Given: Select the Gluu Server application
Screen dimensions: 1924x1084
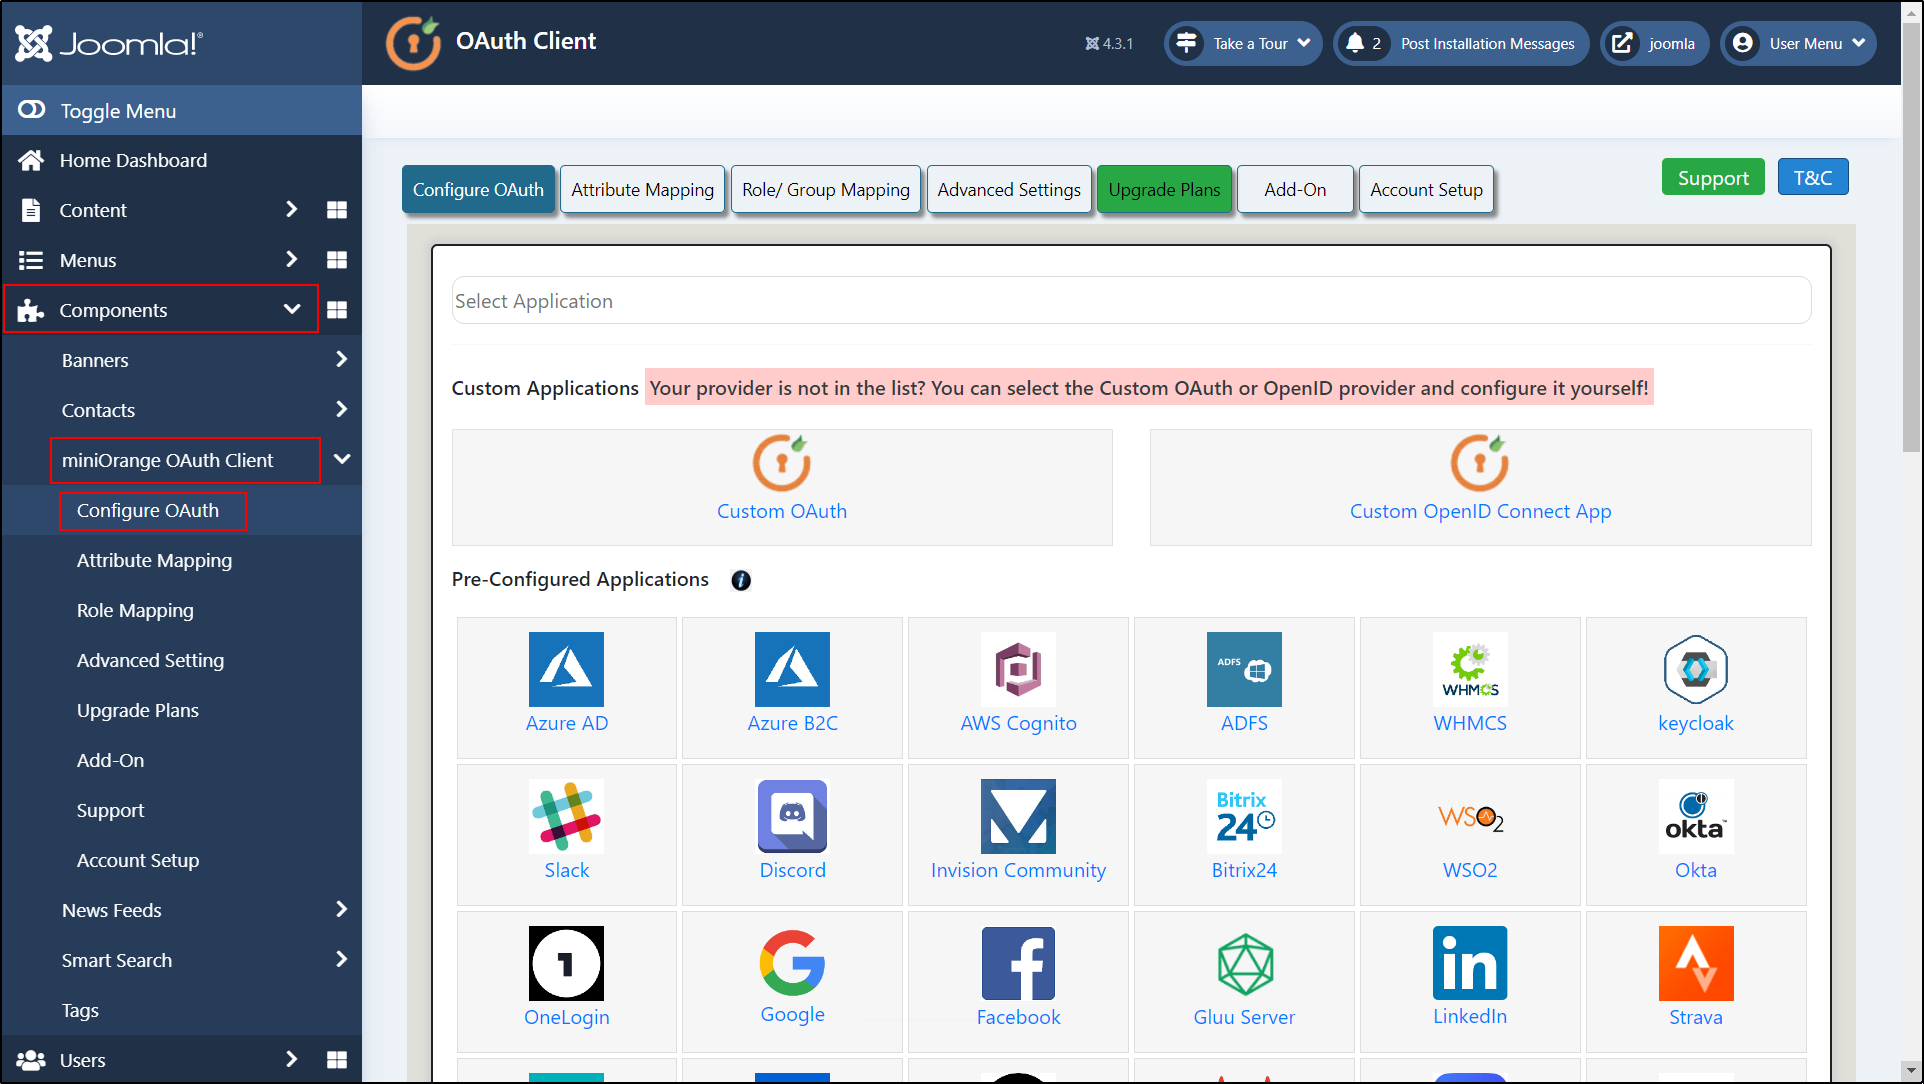Looking at the screenshot, I should pyautogui.click(x=1244, y=981).
